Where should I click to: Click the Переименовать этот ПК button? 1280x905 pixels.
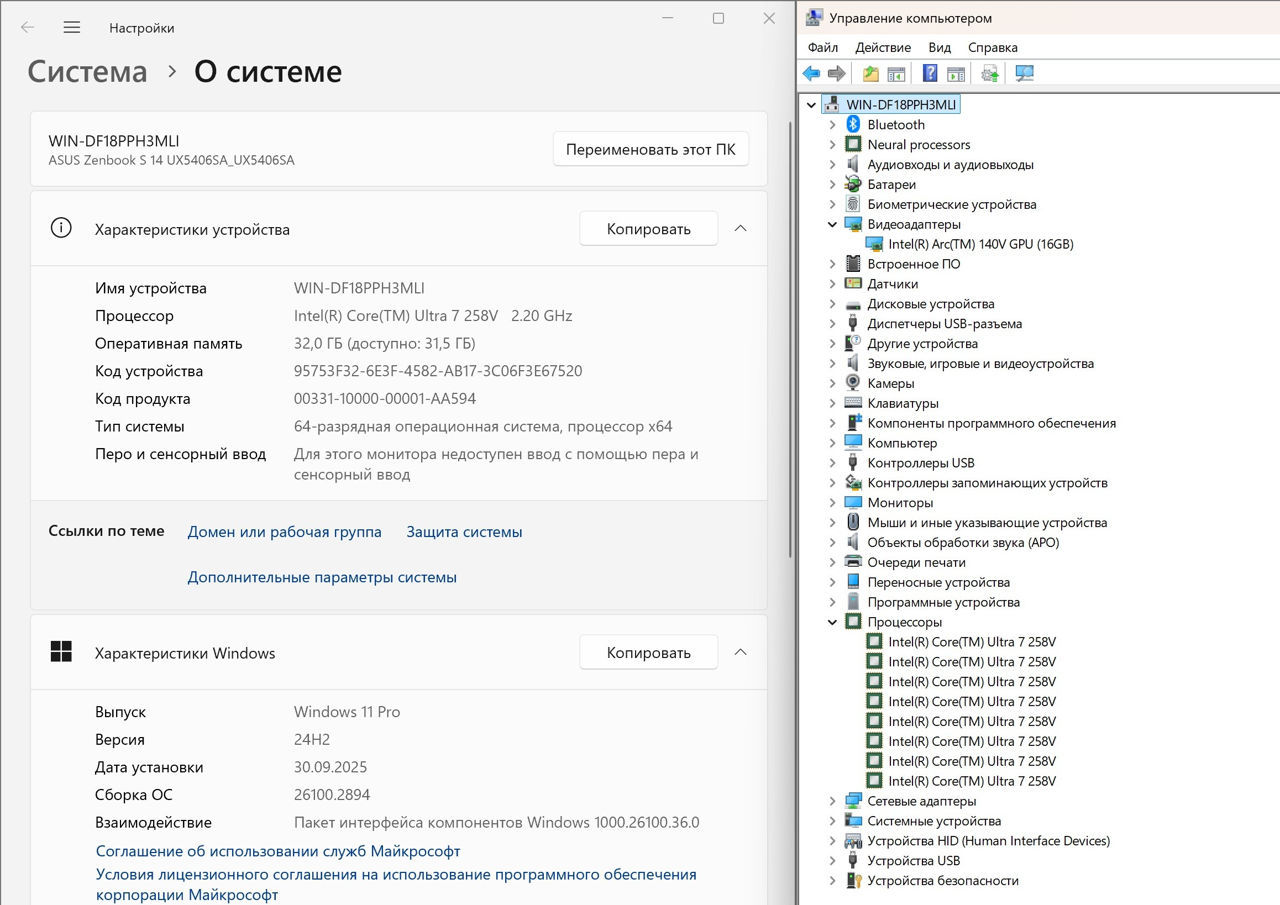point(650,150)
